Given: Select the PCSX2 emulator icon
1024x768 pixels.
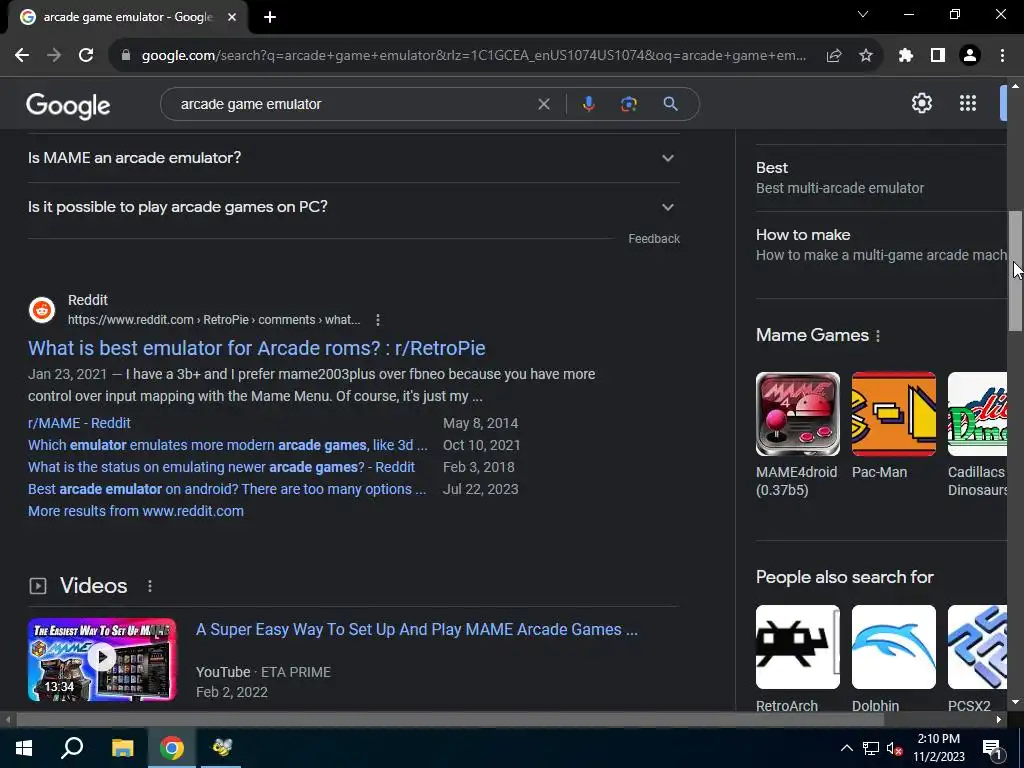Looking at the screenshot, I should (978, 647).
